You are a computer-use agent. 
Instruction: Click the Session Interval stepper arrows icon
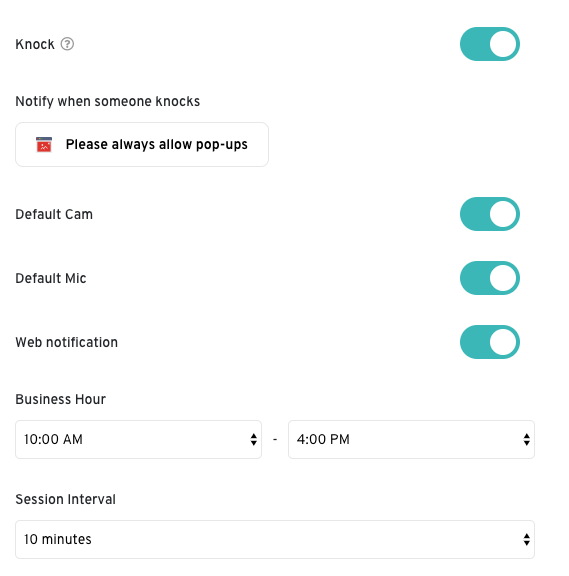pos(527,539)
